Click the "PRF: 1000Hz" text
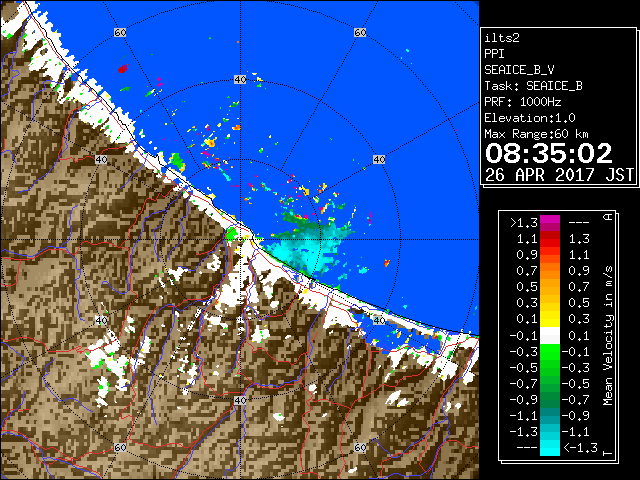 523,102
